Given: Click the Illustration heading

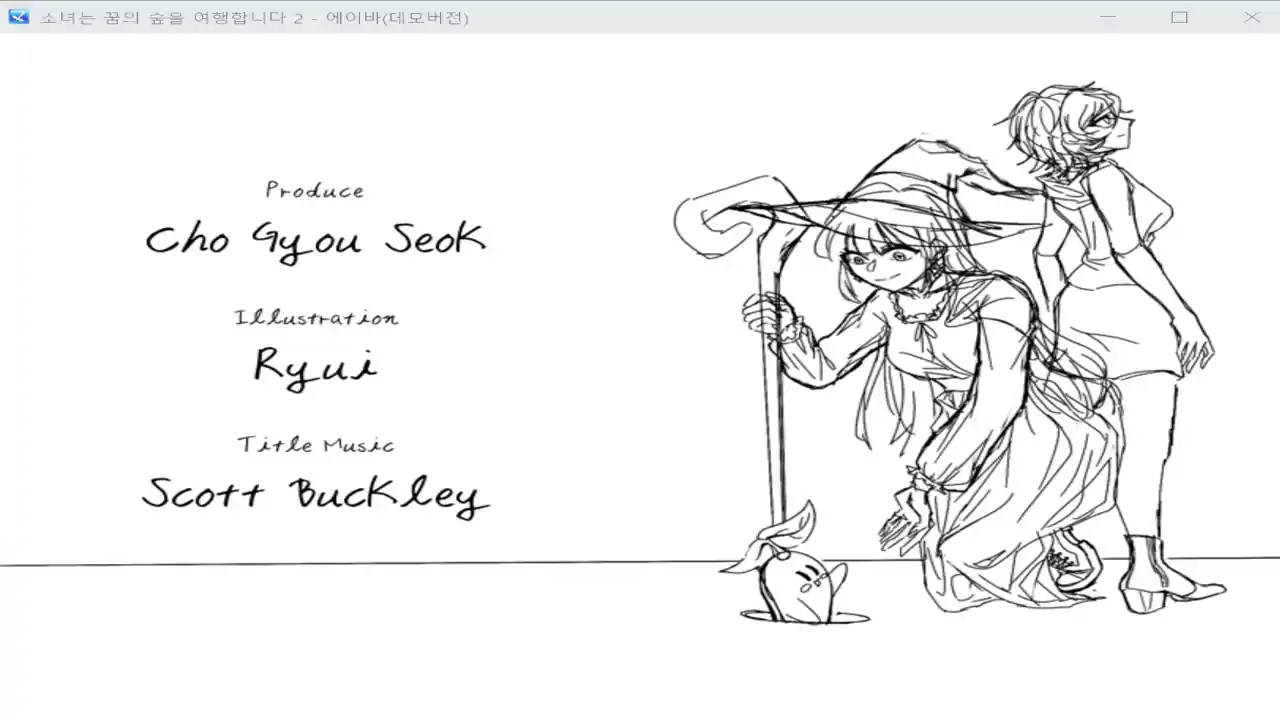Looking at the screenshot, I should click(316, 318).
